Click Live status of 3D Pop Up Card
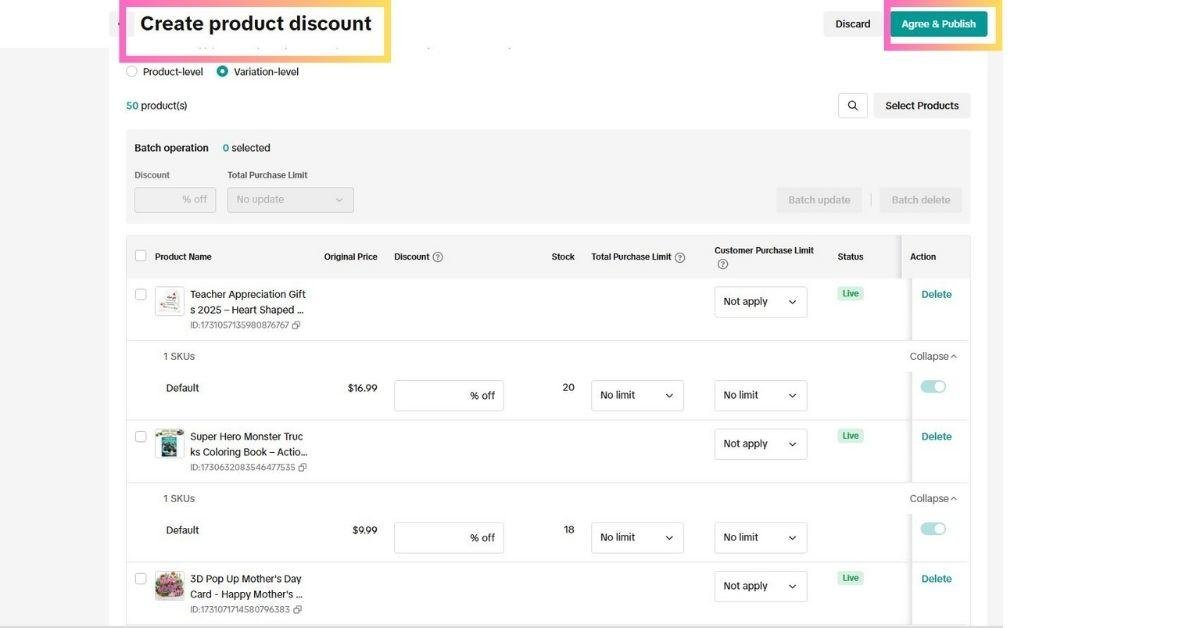This screenshot has height=628, width=1200. [x=851, y=577]
